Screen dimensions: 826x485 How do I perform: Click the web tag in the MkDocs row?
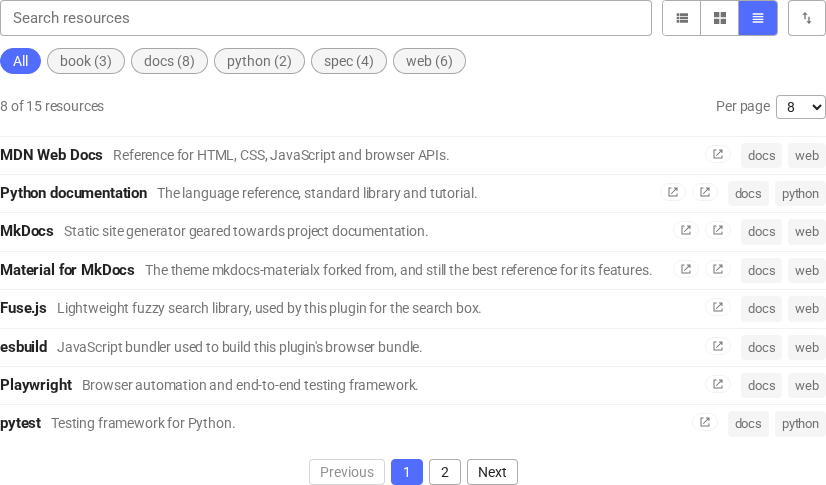pos(807,231)
